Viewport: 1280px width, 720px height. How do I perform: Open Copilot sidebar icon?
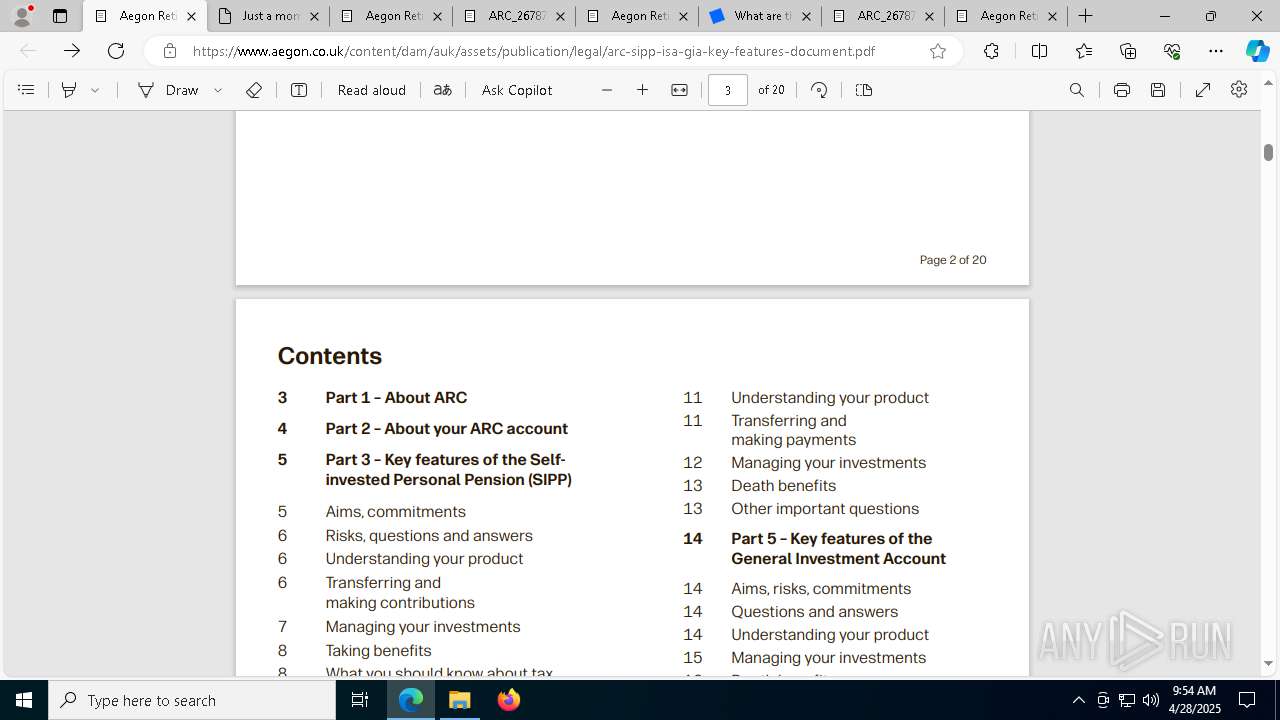coord(1258,51)
